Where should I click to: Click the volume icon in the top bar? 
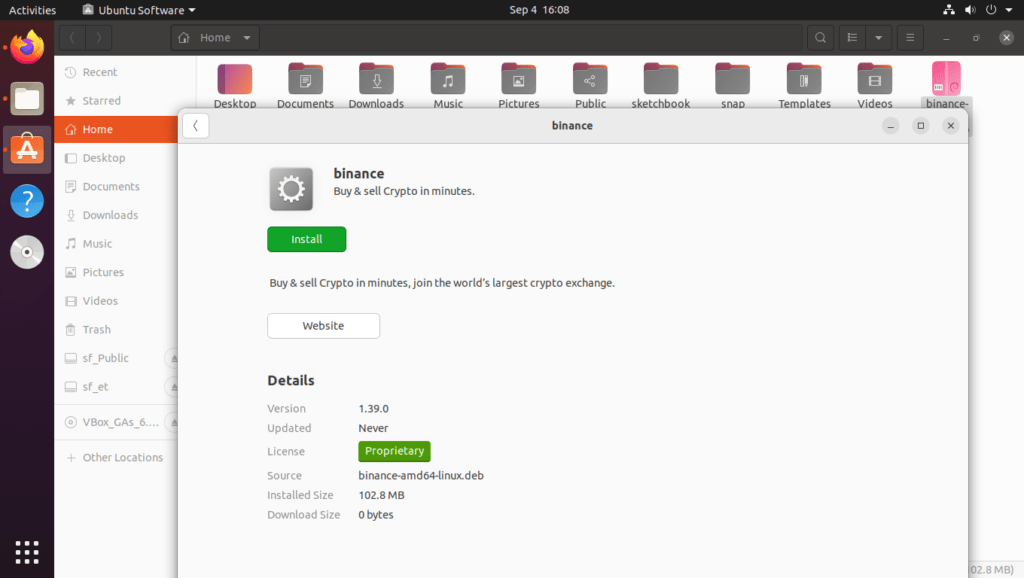click(970, 10)
